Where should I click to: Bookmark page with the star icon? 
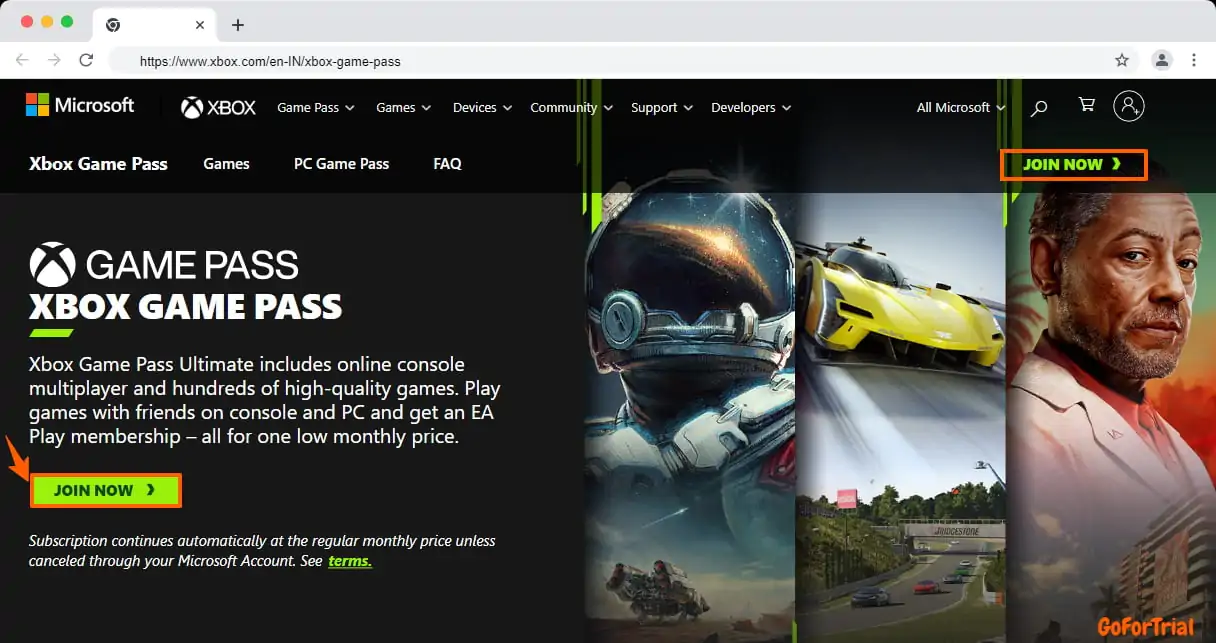(1122, 60)
